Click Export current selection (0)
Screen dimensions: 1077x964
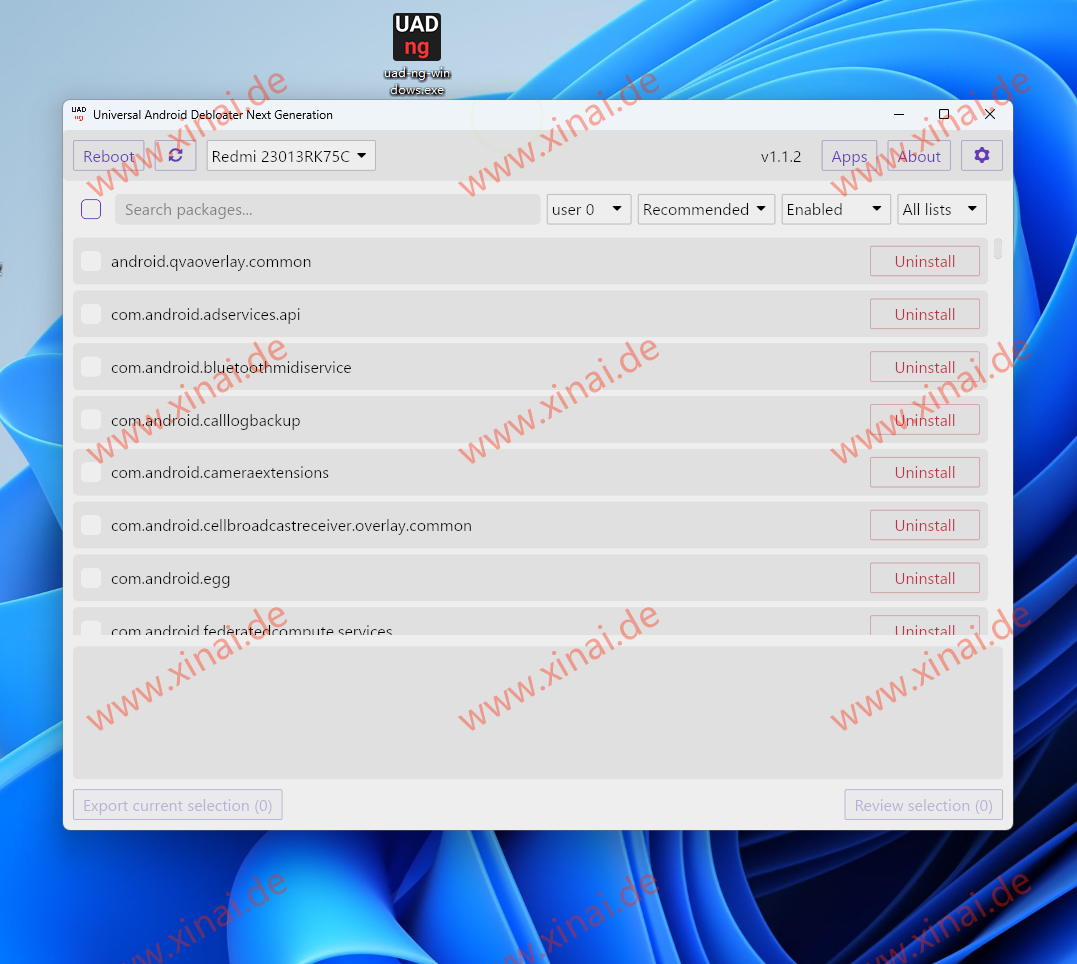pyautogui.click(x=178, y=805)
